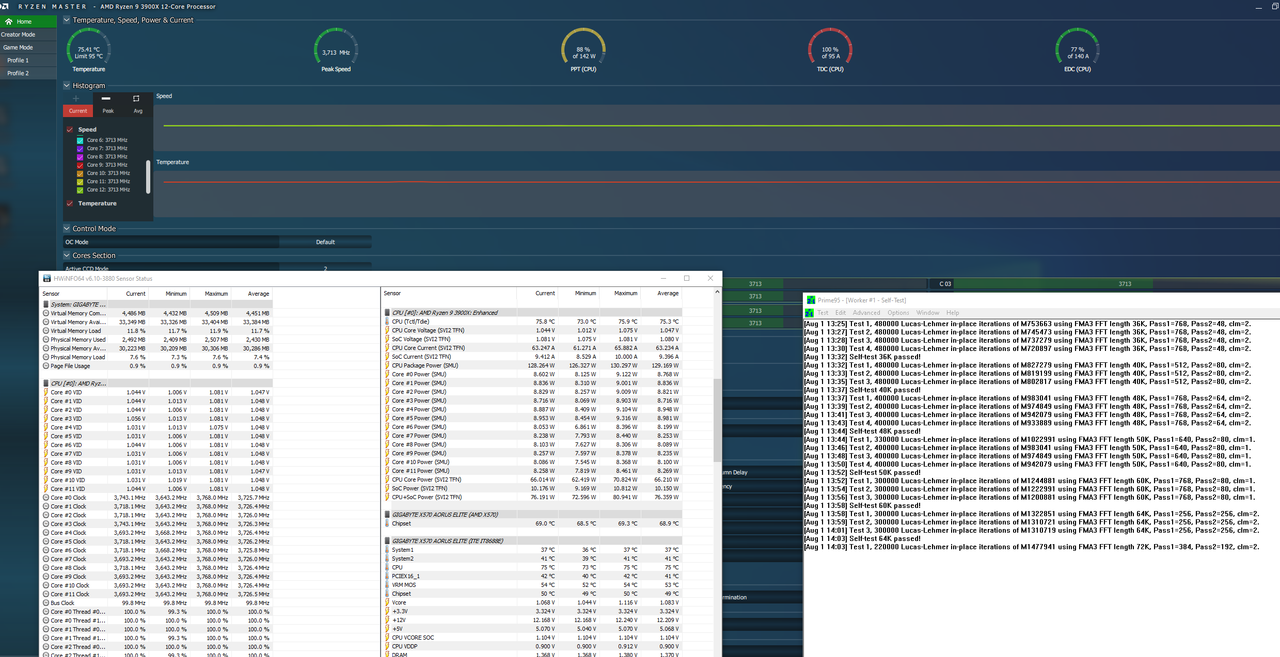The image size is (1280, 657).
Task: Click the Bus Clock sensor icon
Action: coord(46,603)
